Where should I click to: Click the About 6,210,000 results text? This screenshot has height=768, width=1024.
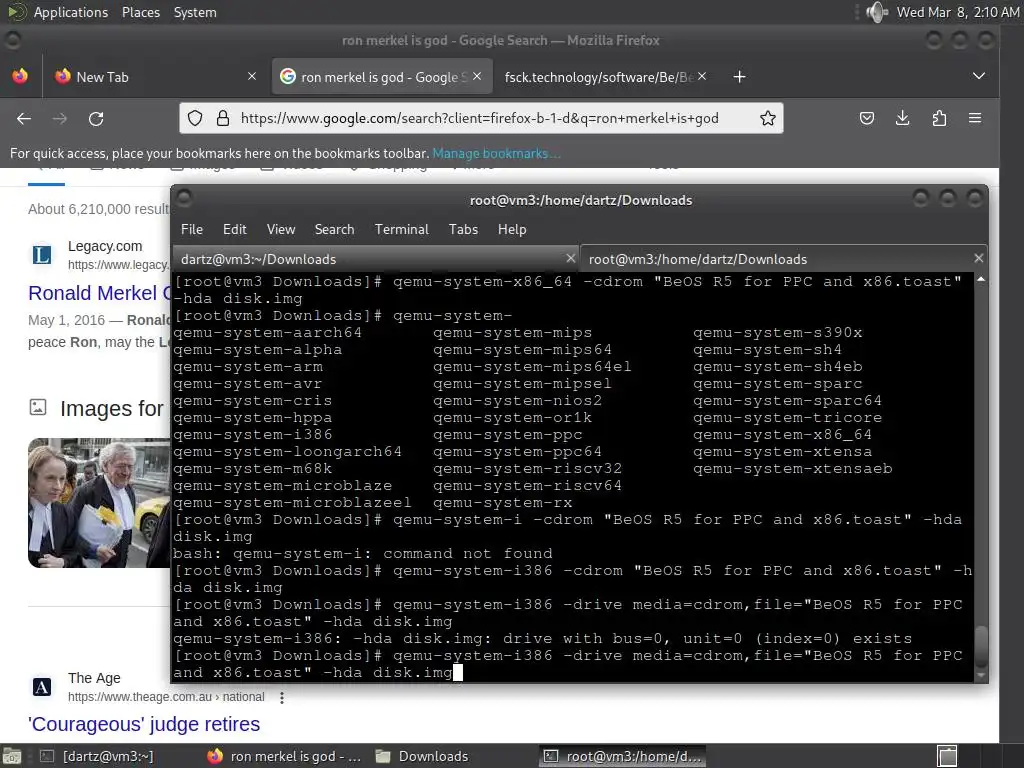point(99,209)
